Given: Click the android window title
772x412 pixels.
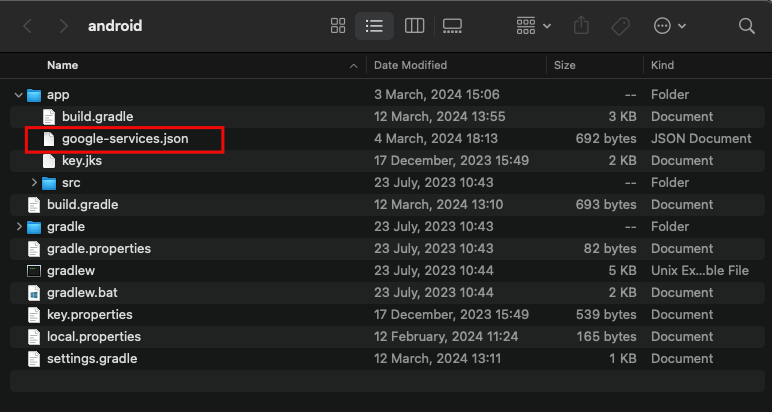Looking at the screenshot, I should (x=115, y=26).
